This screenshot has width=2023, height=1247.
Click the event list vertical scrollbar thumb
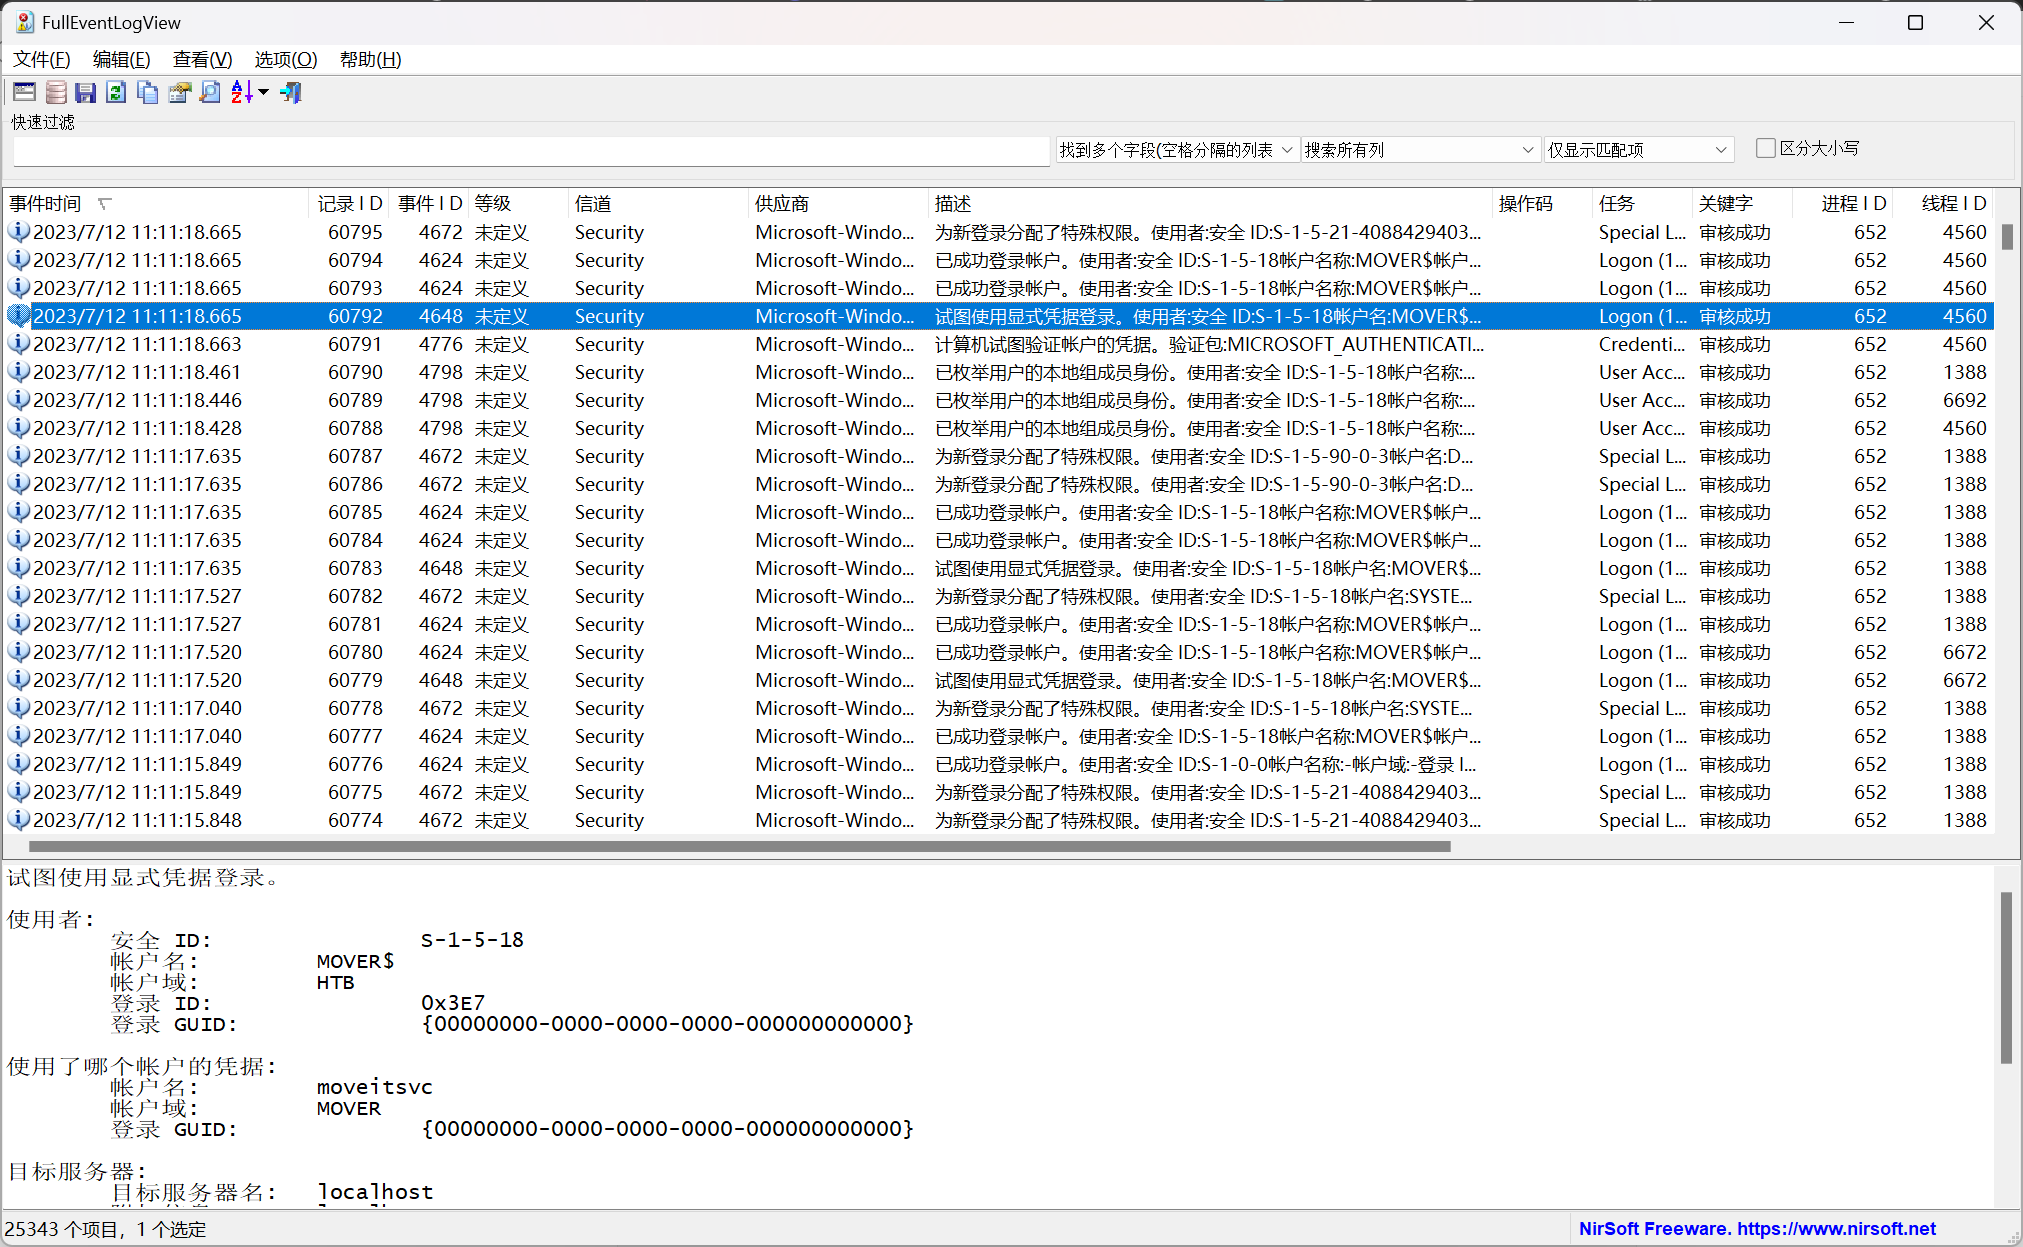coord(2007,237)
